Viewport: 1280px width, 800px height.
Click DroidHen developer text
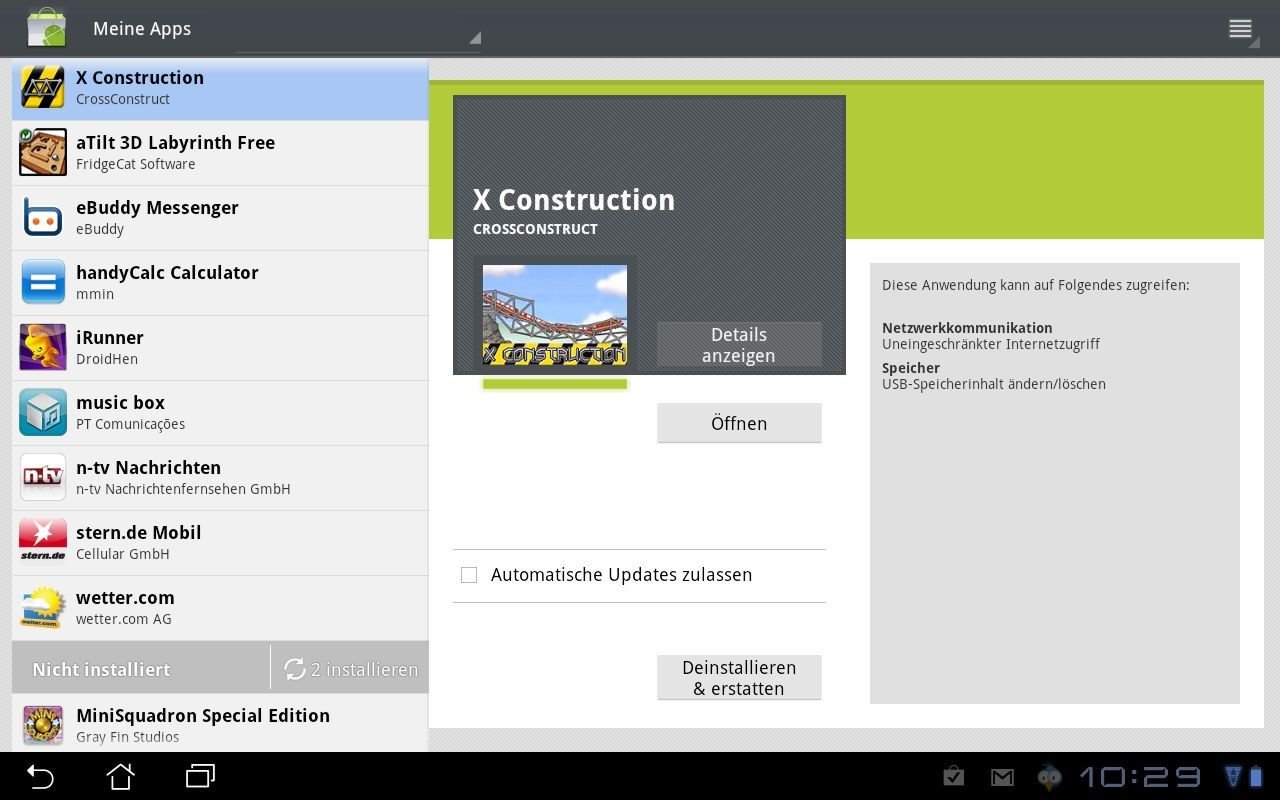(107, 359)
